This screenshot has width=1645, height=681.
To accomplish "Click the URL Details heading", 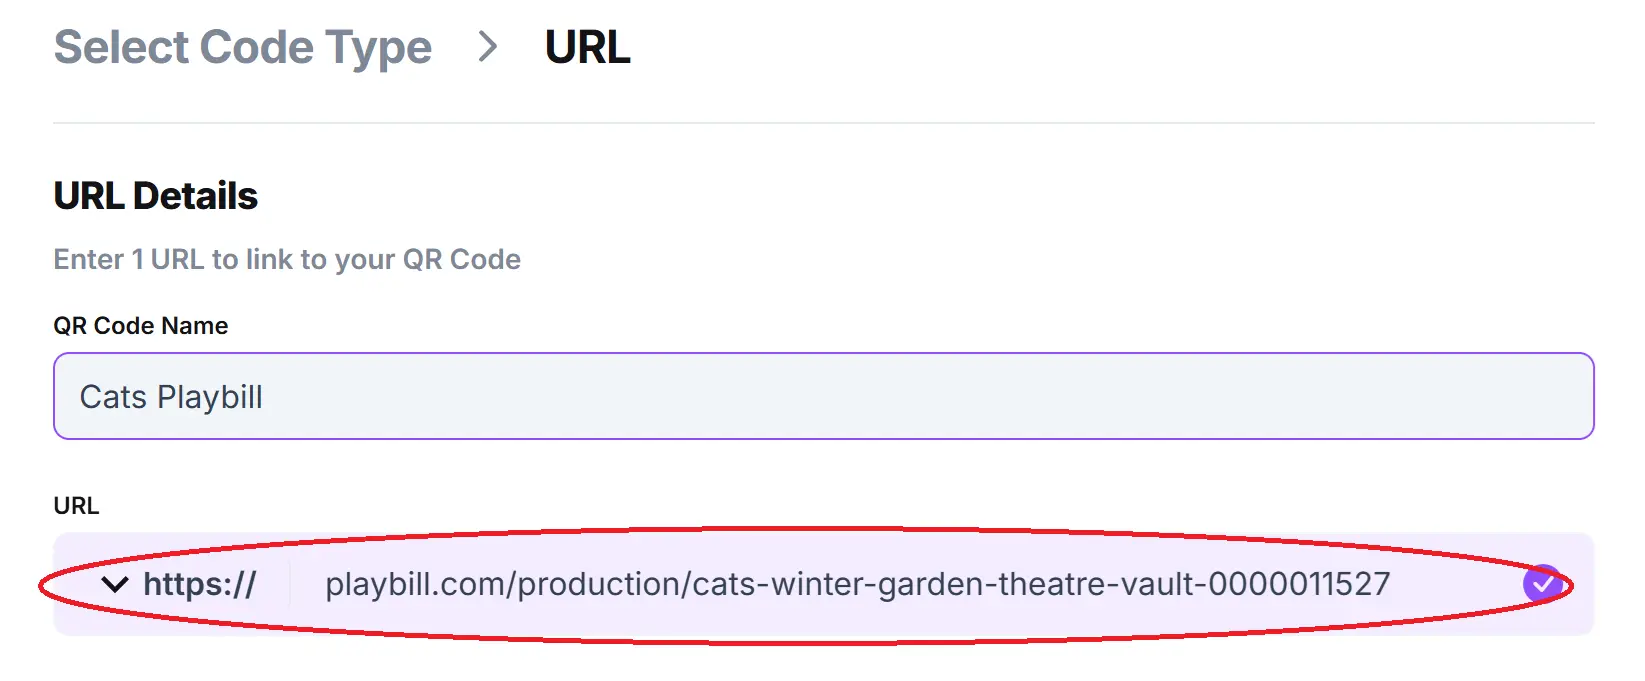I will pyautogui.click(x=156, y=196).
